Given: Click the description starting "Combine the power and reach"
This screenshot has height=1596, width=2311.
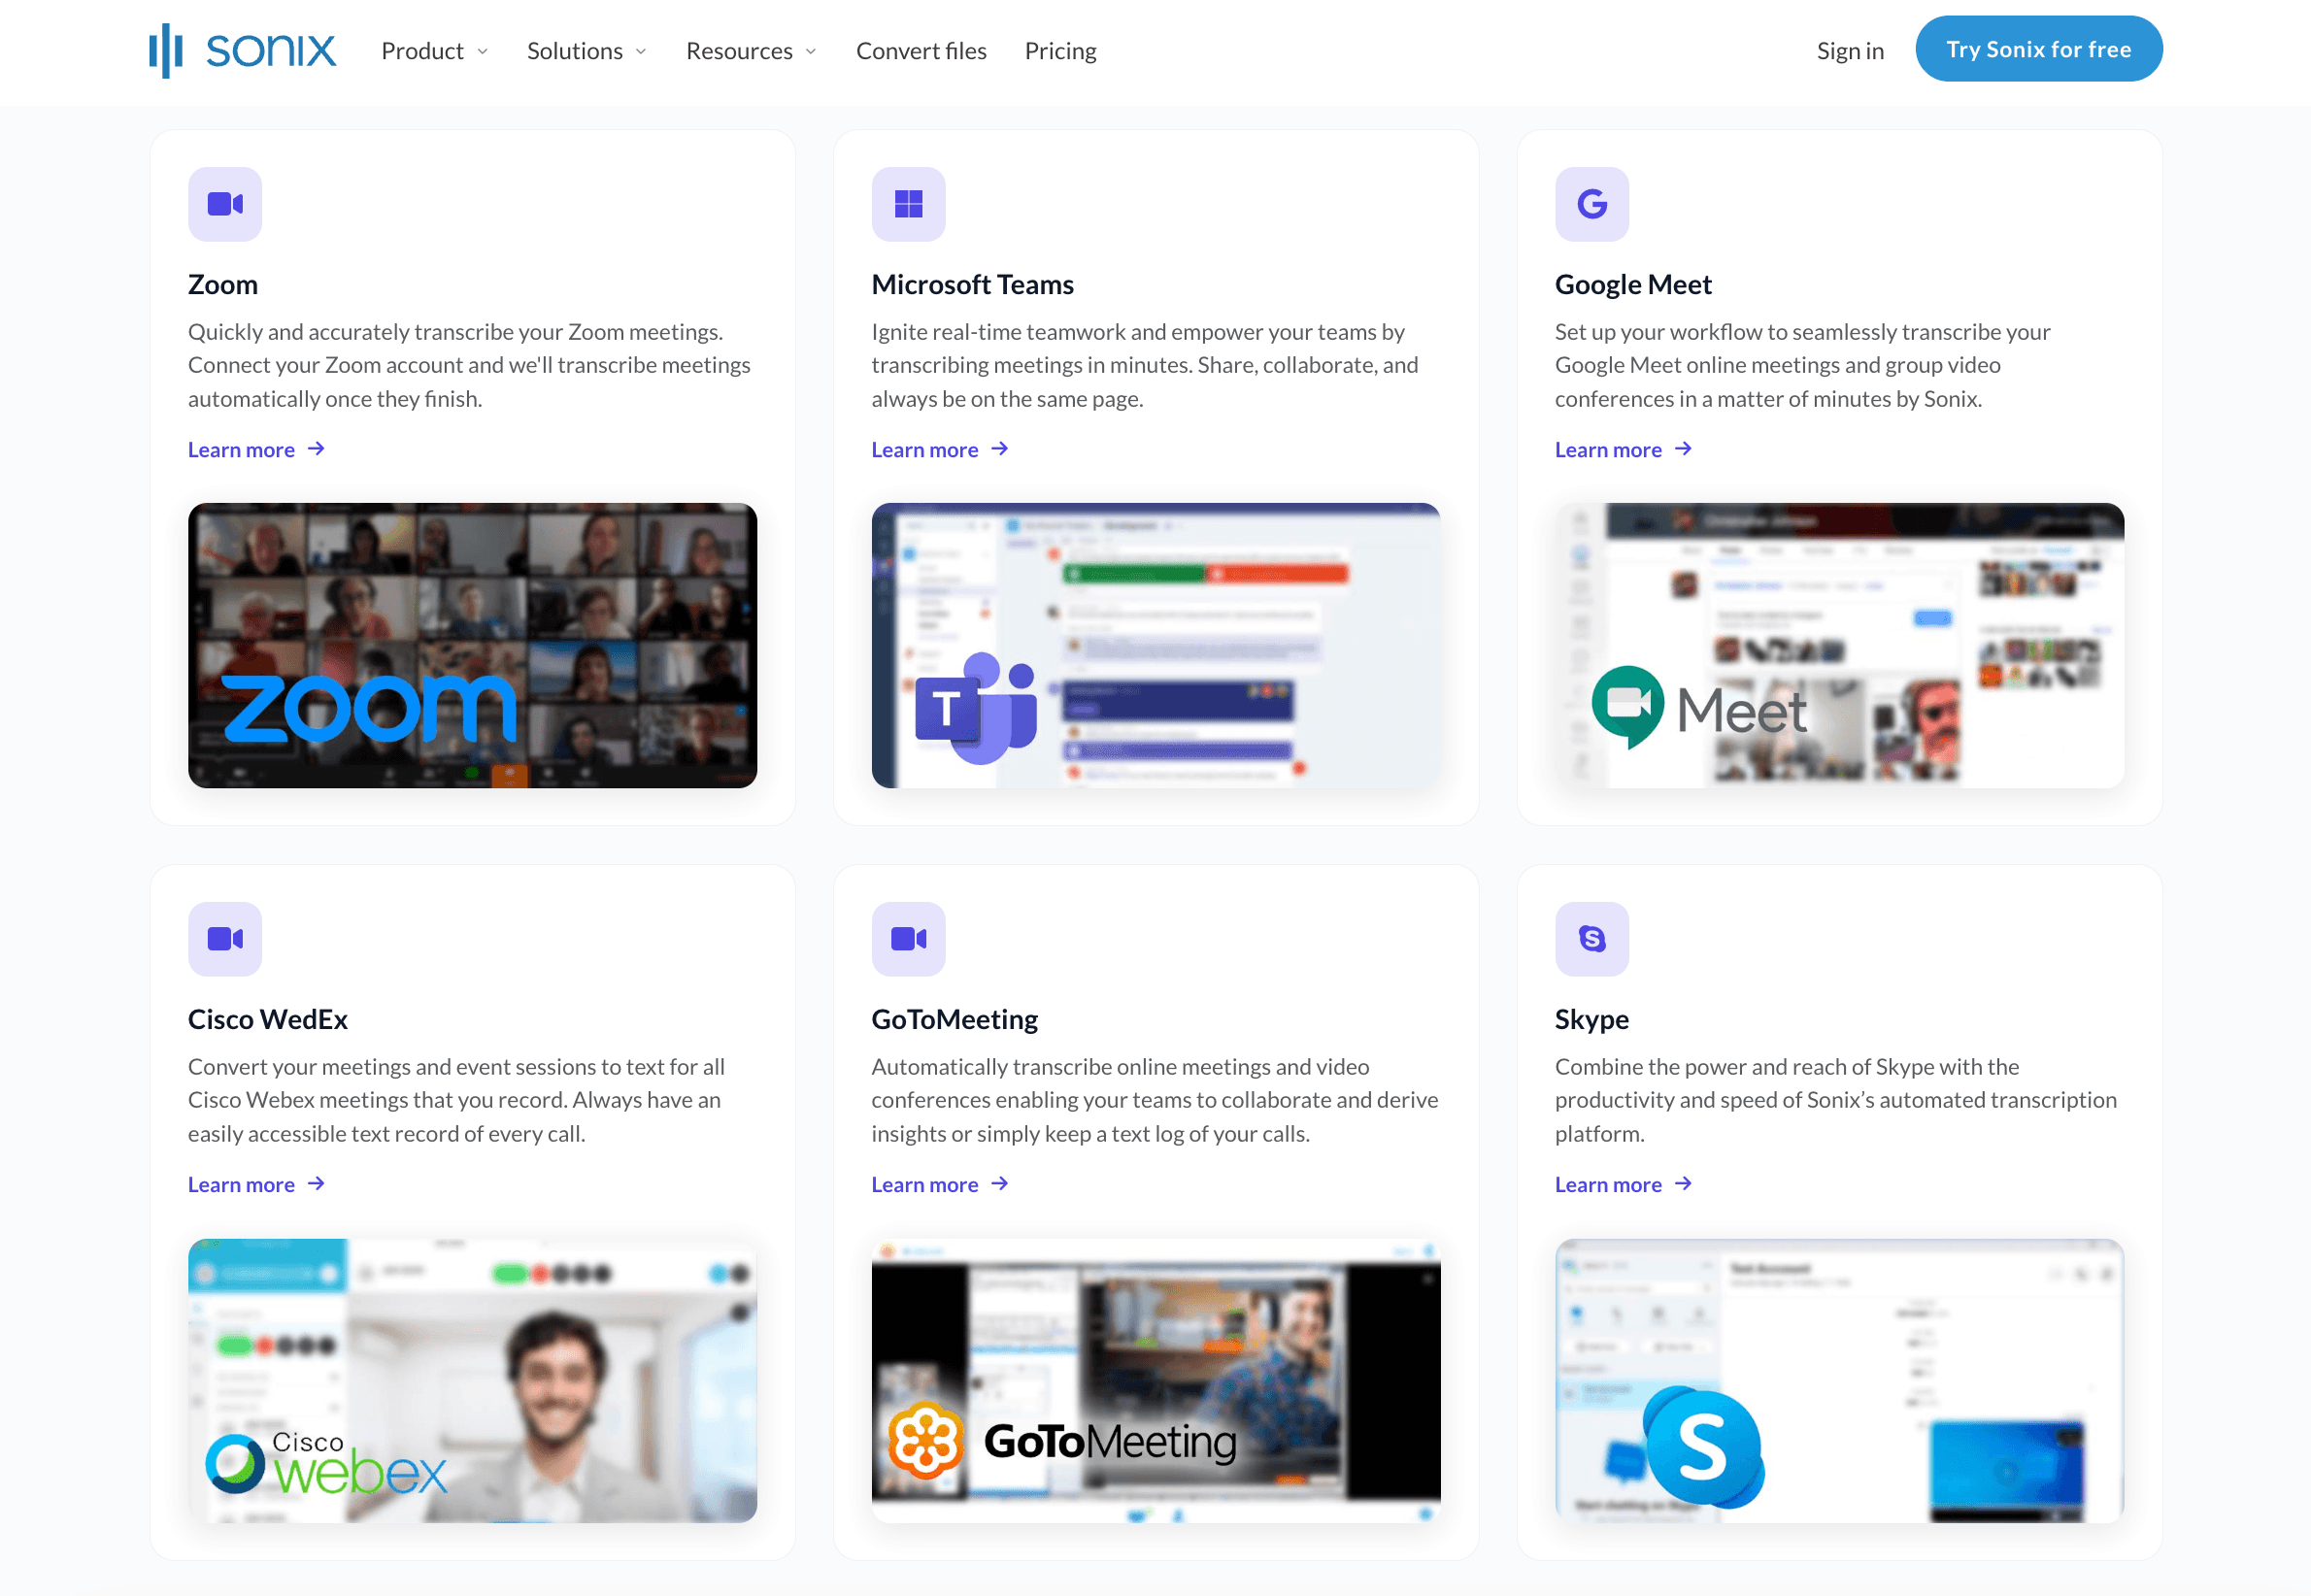Looking at the screenshot, I should [1835, 1100].
